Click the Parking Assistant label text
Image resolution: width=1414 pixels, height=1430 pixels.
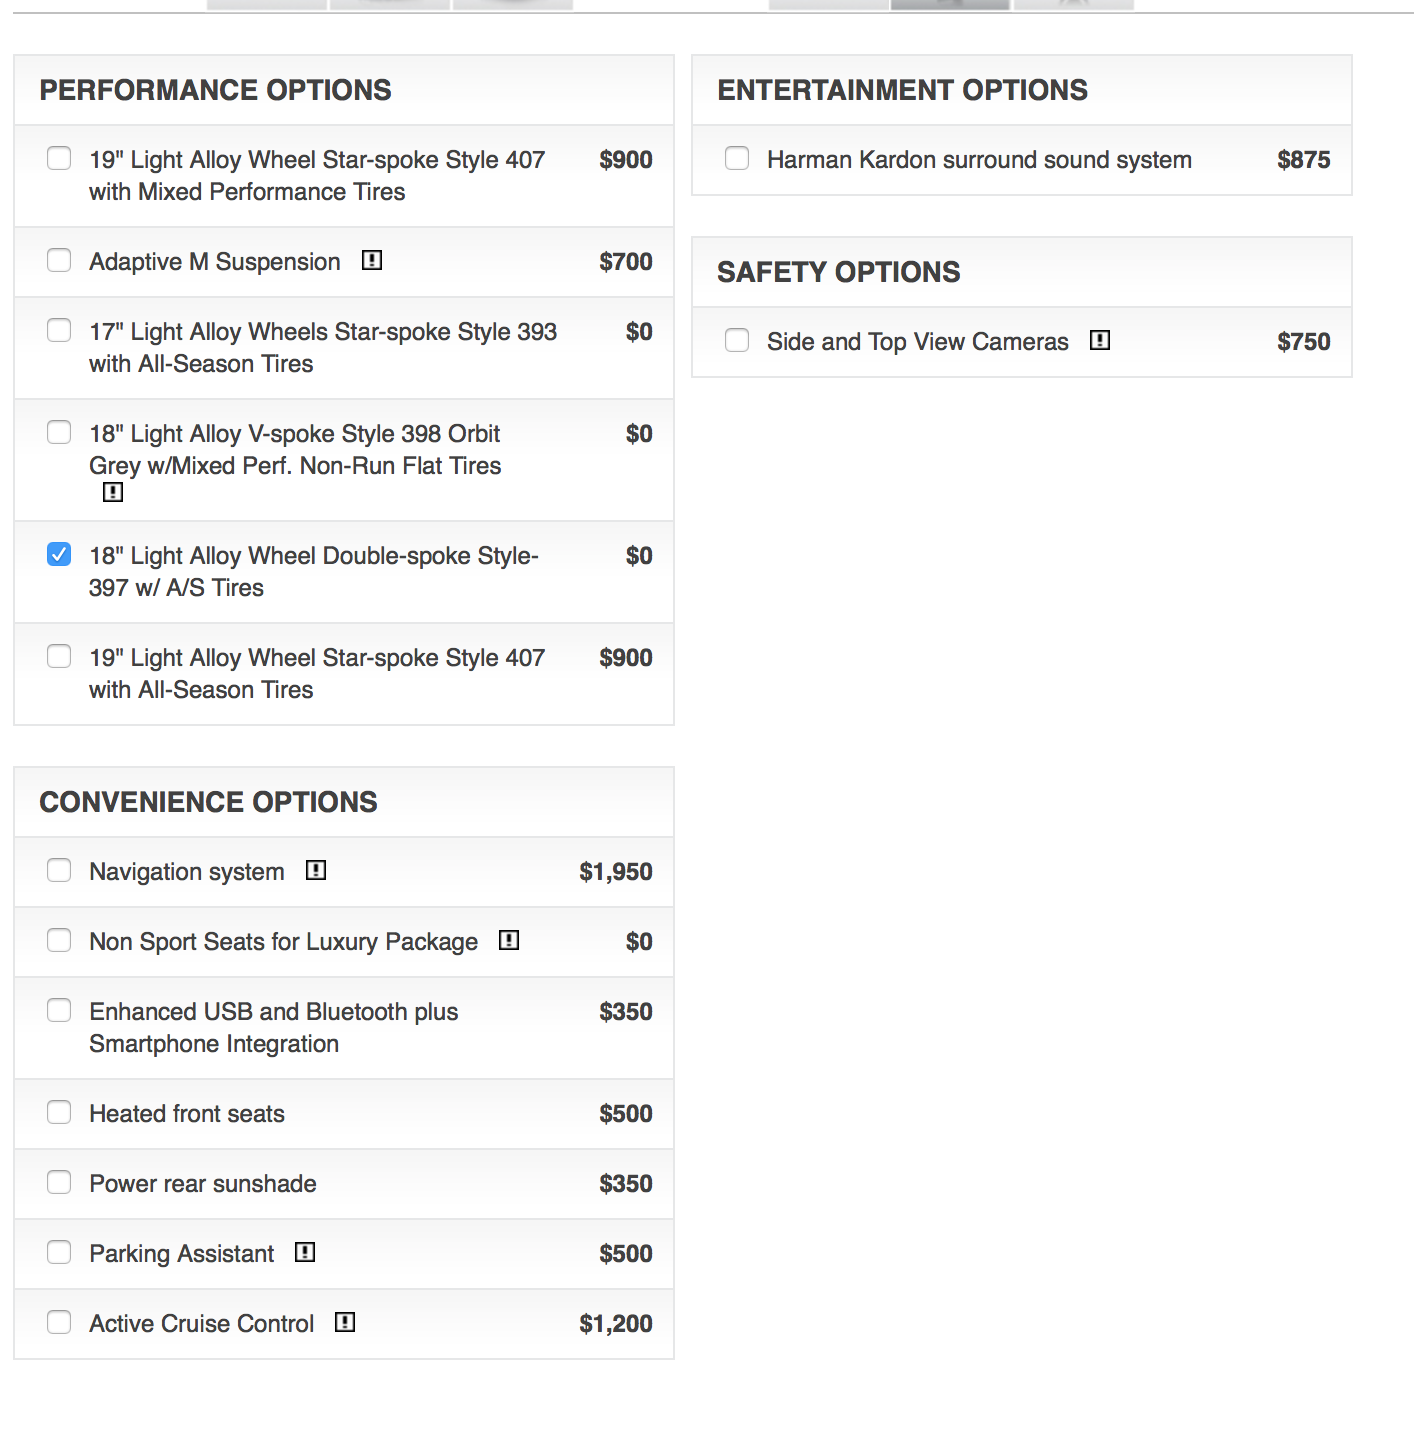pos(181,1254)
